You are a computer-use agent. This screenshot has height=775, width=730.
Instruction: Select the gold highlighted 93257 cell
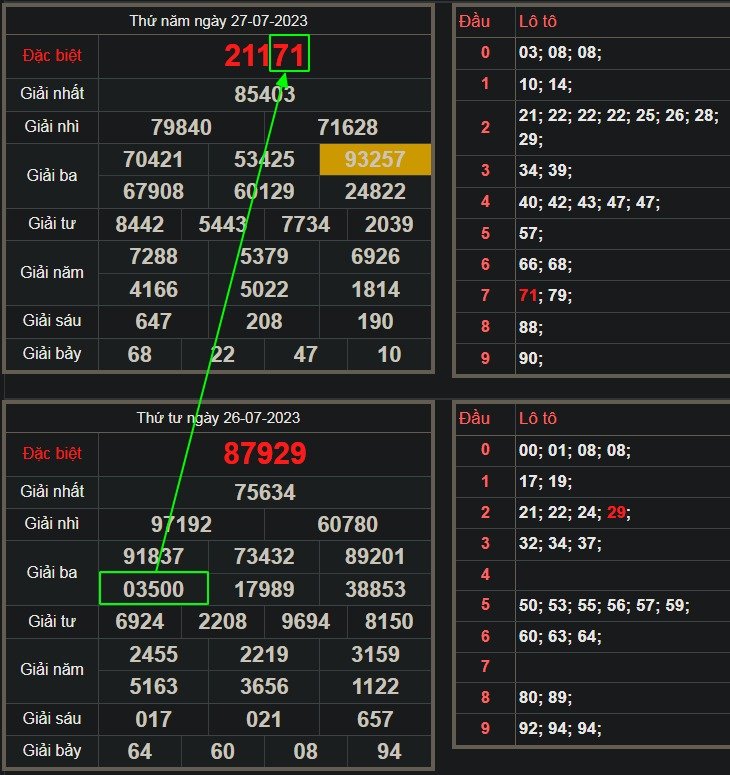pos(375,159)
